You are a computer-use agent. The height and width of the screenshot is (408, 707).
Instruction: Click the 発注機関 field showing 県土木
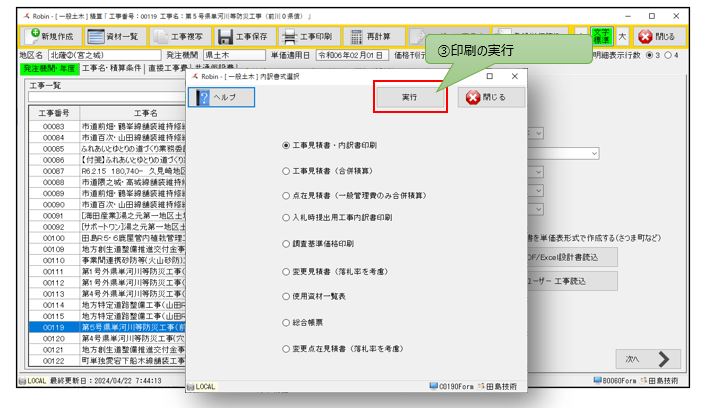[234, 55]
